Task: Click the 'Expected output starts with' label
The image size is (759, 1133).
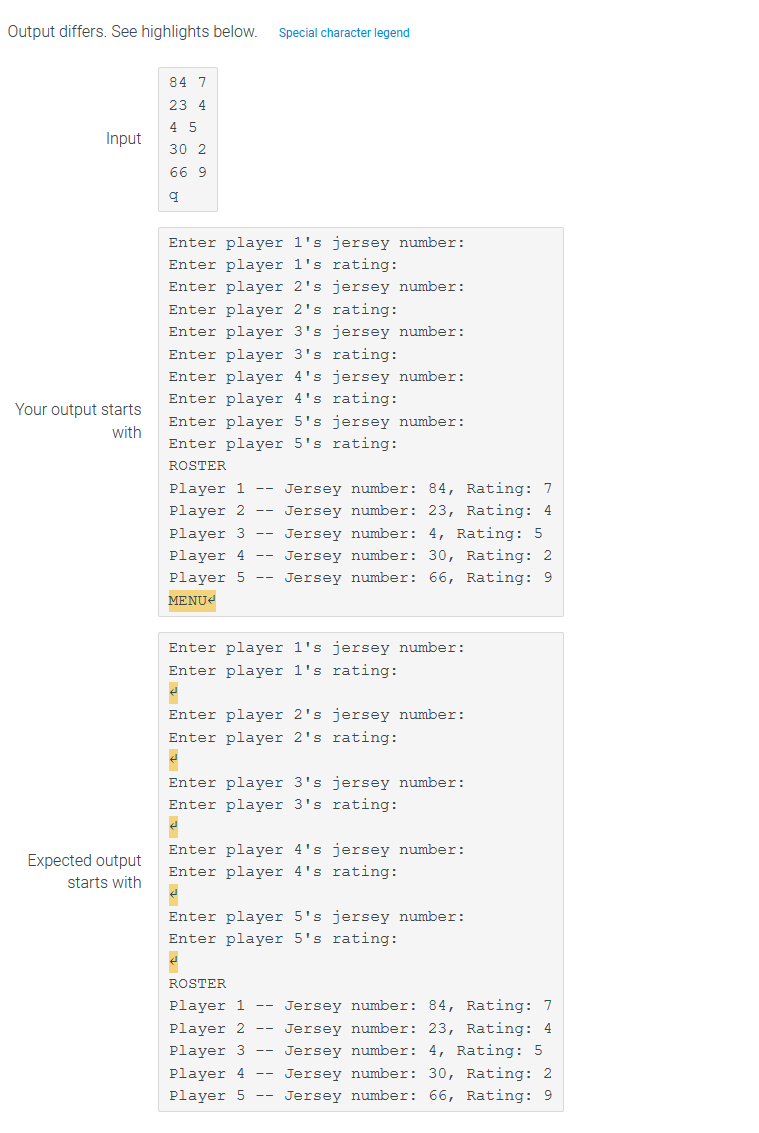Action: [85, 871]
